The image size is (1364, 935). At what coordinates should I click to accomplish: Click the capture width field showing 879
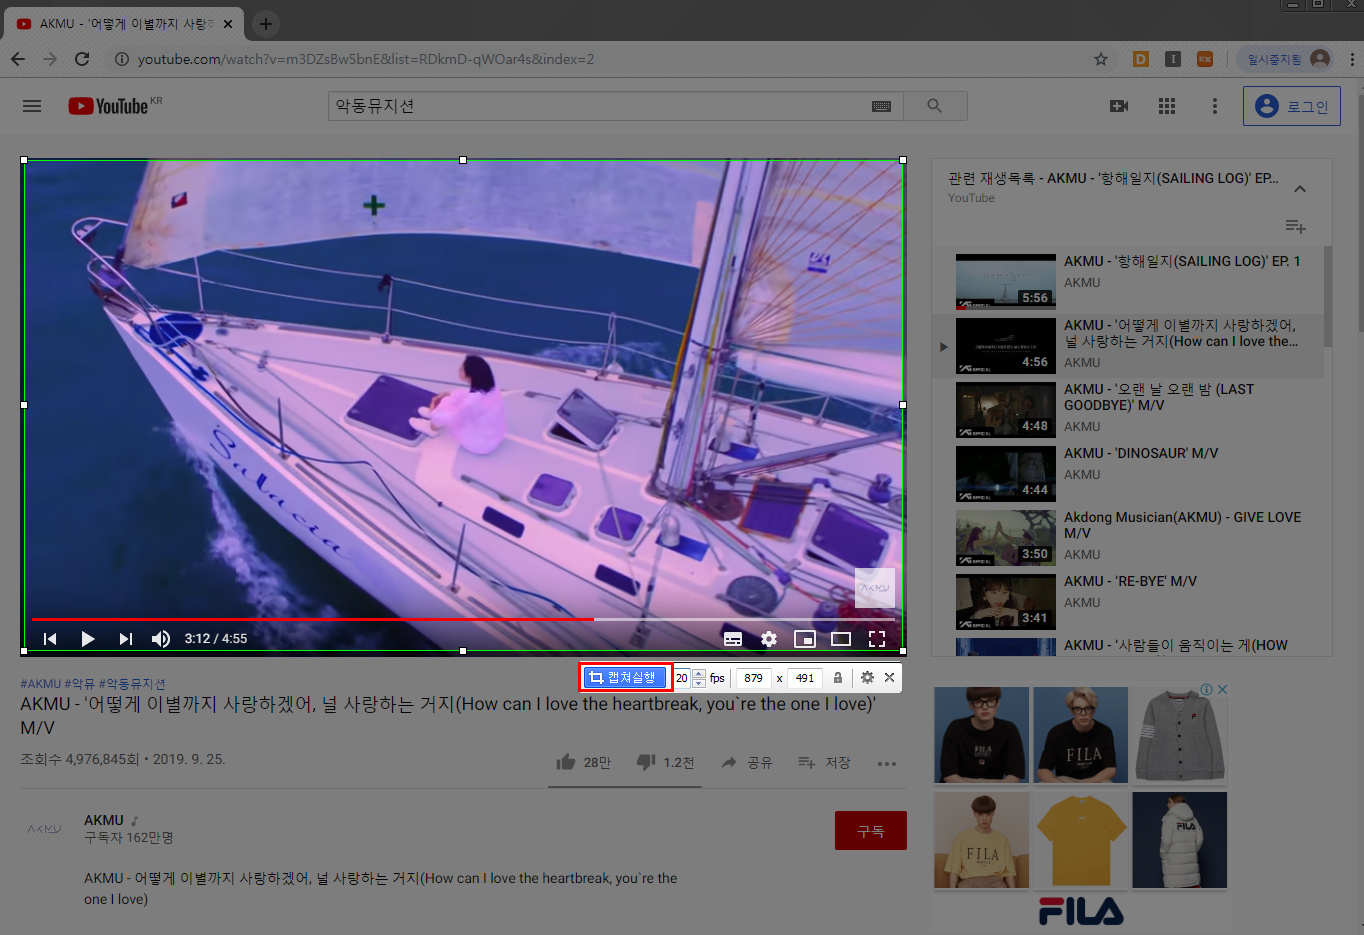(x=754, y=678)
